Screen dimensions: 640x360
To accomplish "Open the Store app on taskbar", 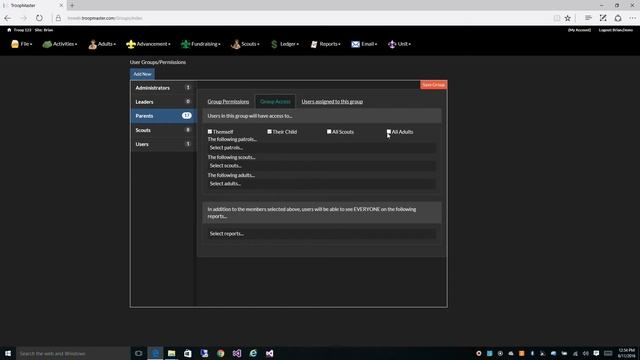I will click(188, 353).
